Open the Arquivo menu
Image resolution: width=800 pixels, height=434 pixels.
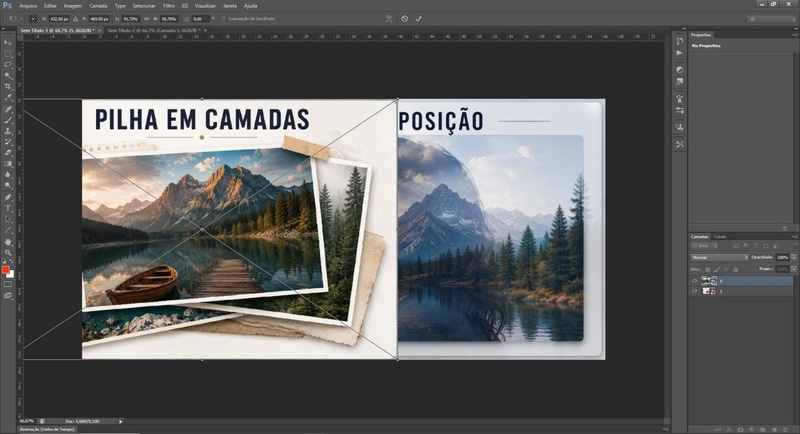point(28,6)
